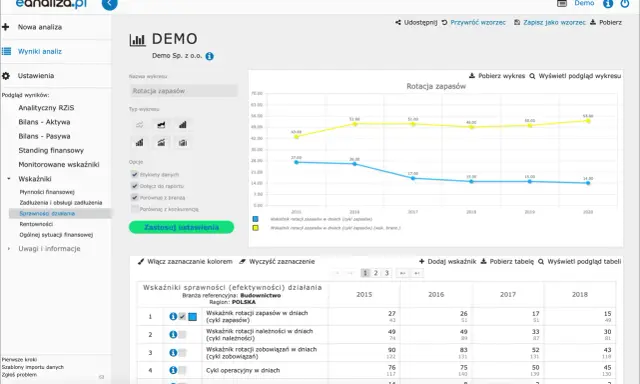Enable Porównaj z konkurencją checkbox
This screenshot has width=640, height=384.
pos(134,209)
